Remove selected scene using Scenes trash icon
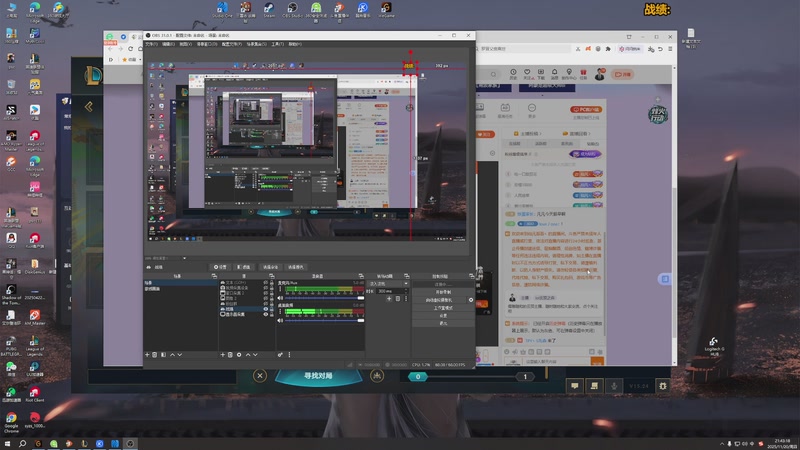 pos(155,355)
